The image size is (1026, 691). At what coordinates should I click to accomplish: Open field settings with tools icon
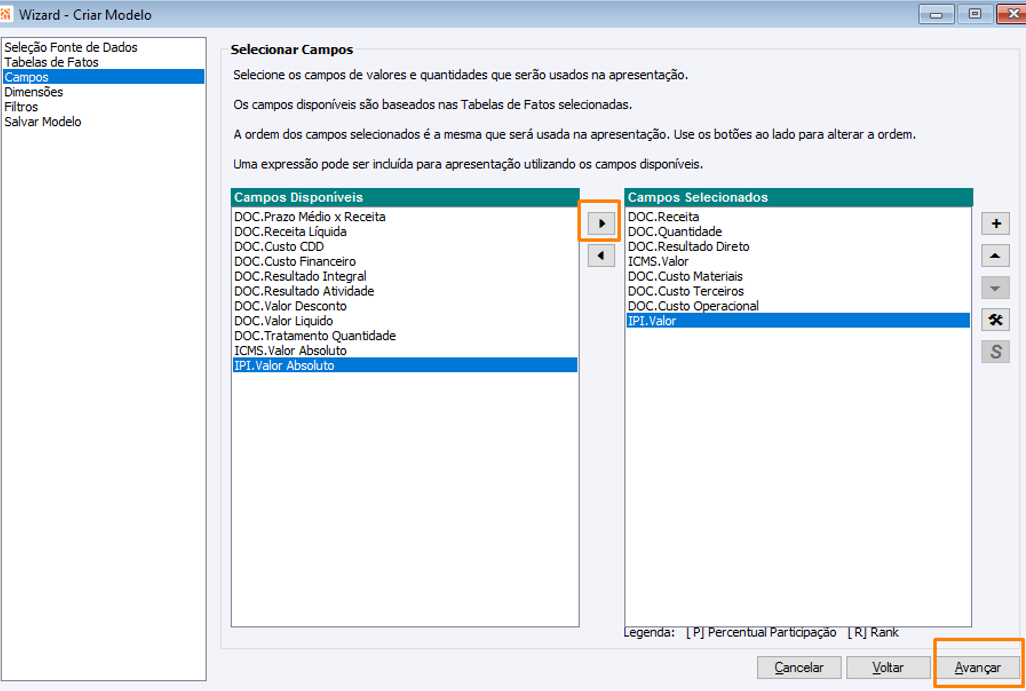(995, 319)
